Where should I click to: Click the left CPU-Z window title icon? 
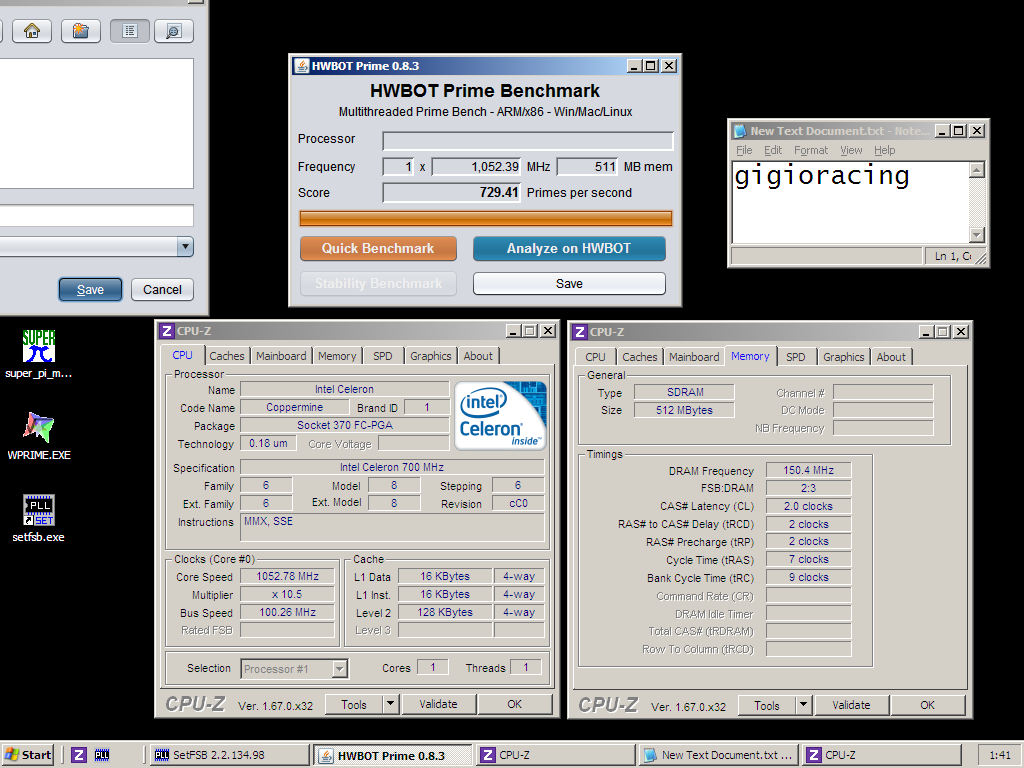[x=167, y=331]
